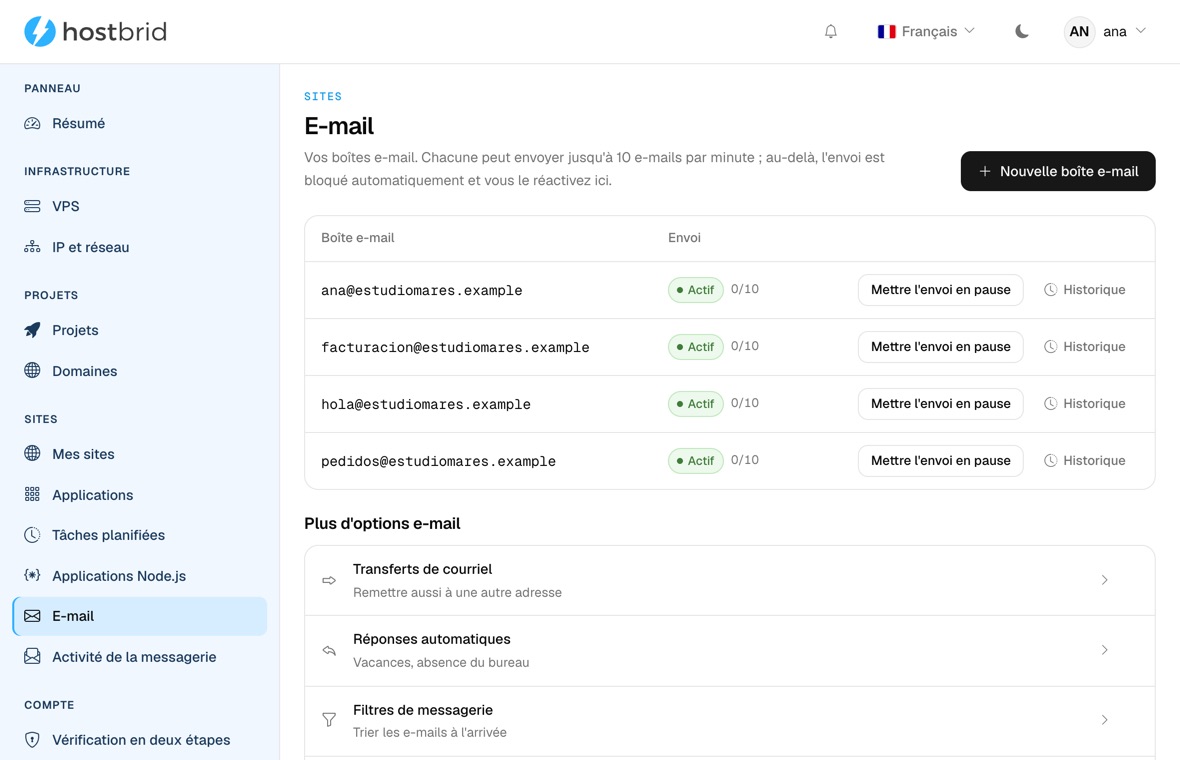The width and height of the screenshot is (1180, 760).
Task: Click pedidos@estudiomares.example mailbox address
Action: [x=438, y=461]
